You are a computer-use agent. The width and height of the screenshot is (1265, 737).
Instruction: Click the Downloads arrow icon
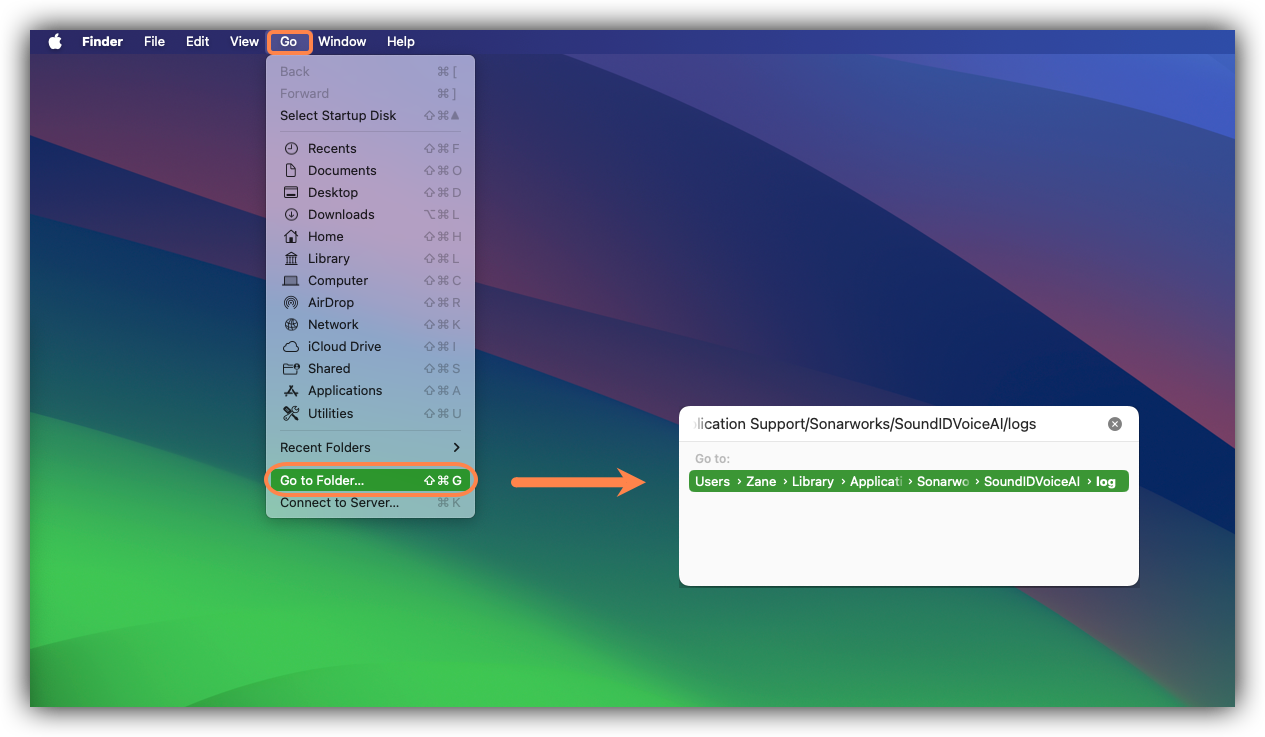291,215
